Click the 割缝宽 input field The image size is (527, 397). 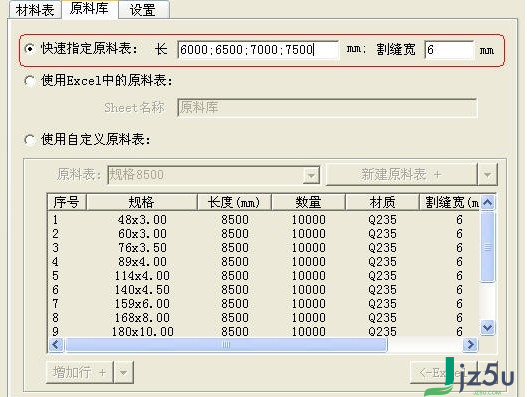[449, 50]
